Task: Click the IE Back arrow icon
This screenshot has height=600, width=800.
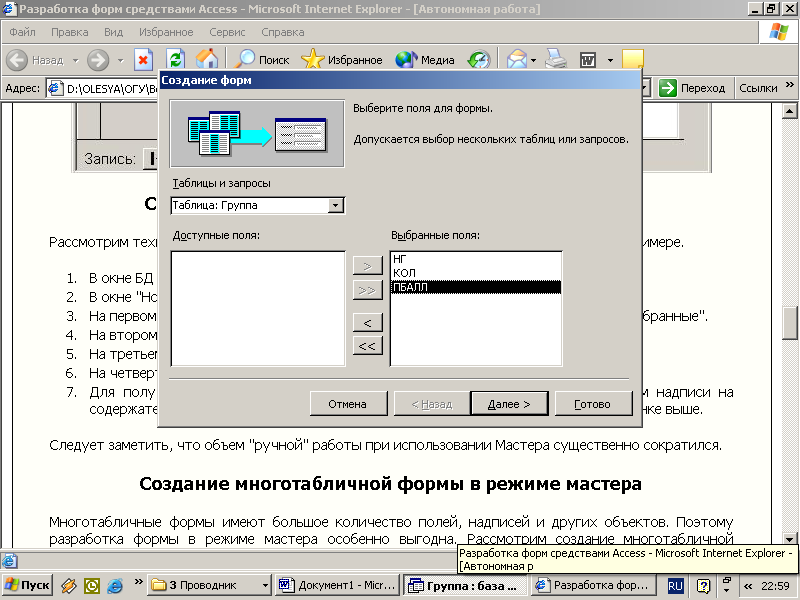Action: coord(17,60)
